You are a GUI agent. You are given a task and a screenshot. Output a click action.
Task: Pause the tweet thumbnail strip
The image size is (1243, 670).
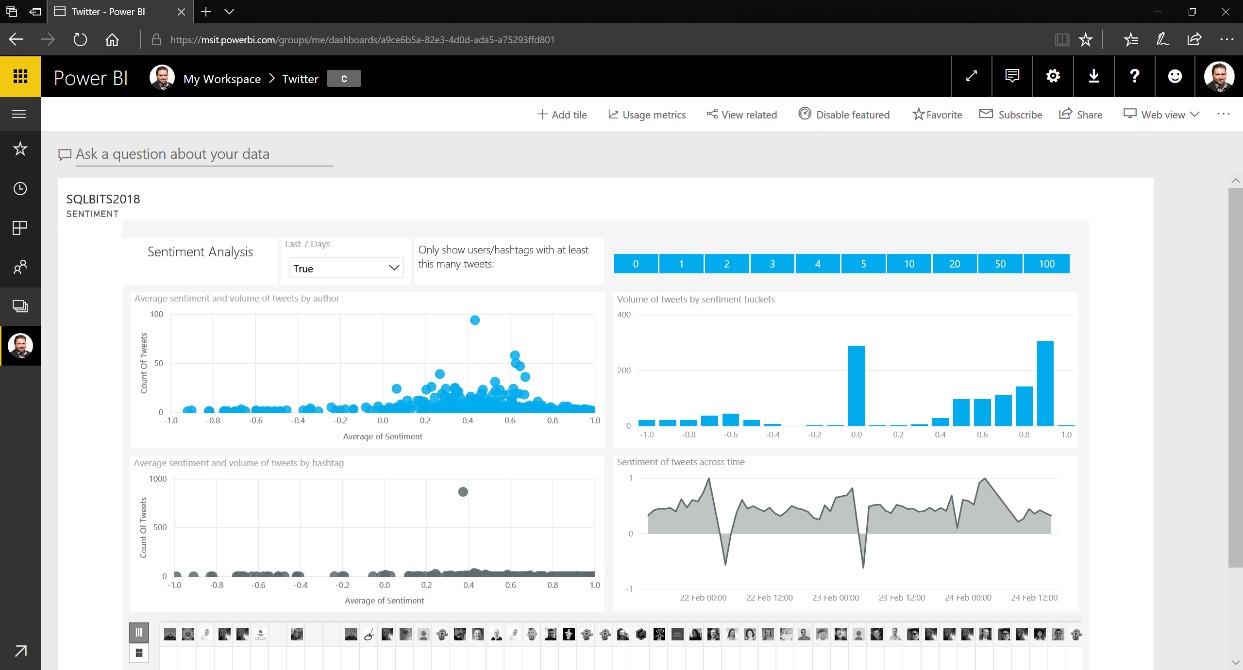139,632
